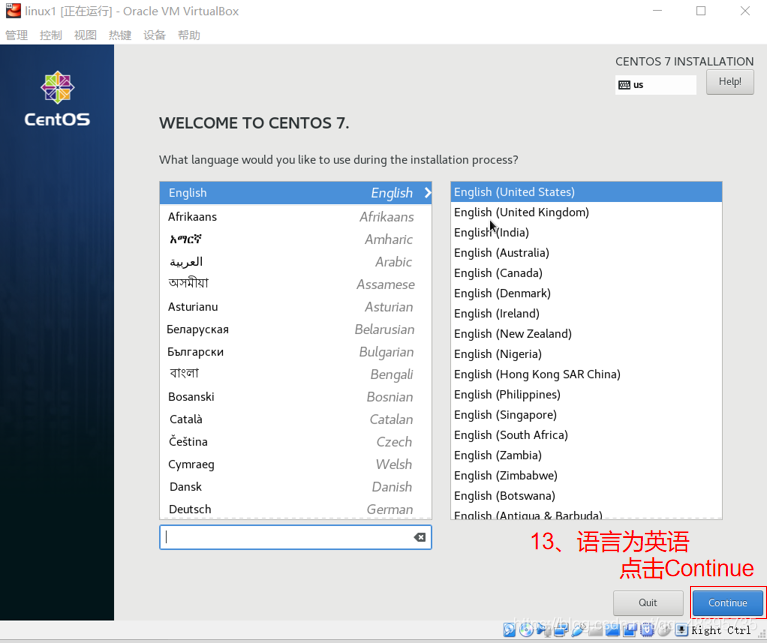Choose English (Canada) locale
Viewport: 767px width, 643px height.
click(x=586, y=273)
